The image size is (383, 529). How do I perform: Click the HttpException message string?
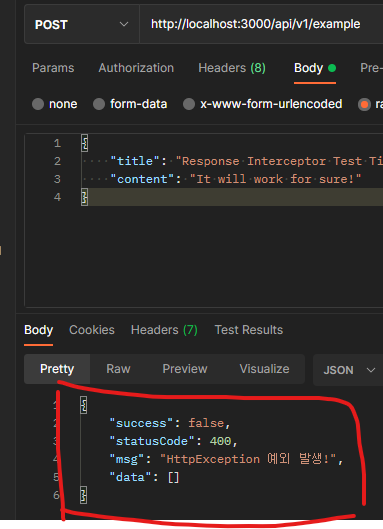tap(248, 459)
